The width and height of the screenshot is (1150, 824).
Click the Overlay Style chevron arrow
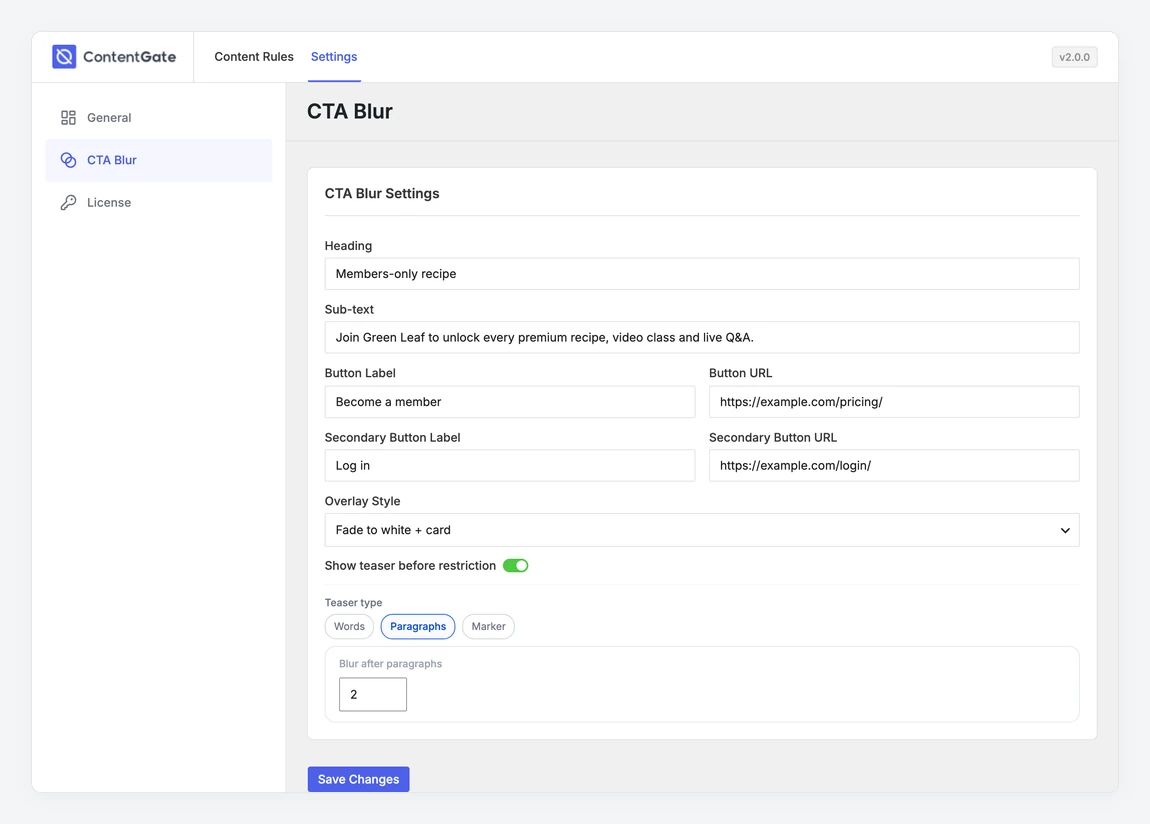1065,530
